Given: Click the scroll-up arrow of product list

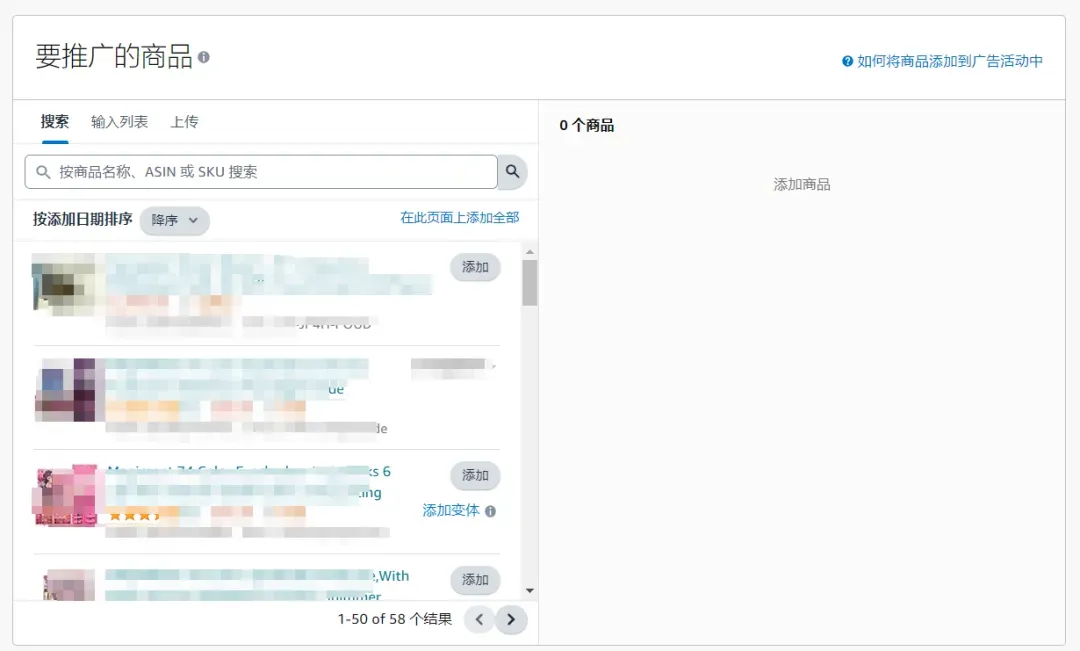Looking at the screenshot, I should (x=530, y=252).
